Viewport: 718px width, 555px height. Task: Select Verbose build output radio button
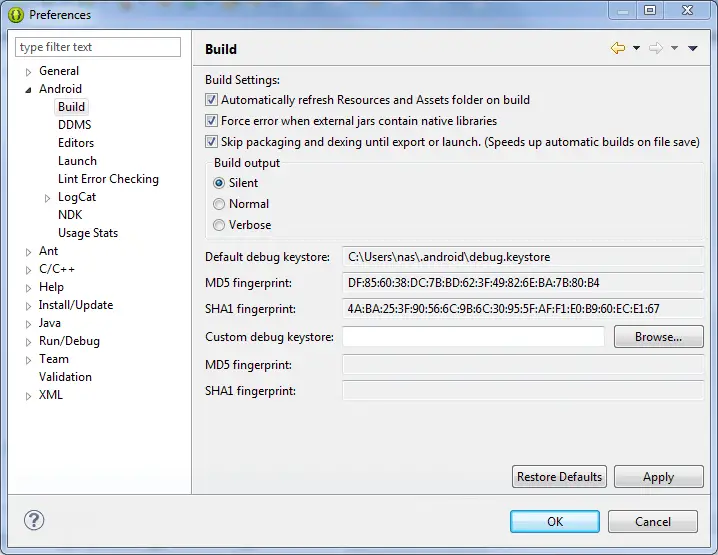click(219, 225)
